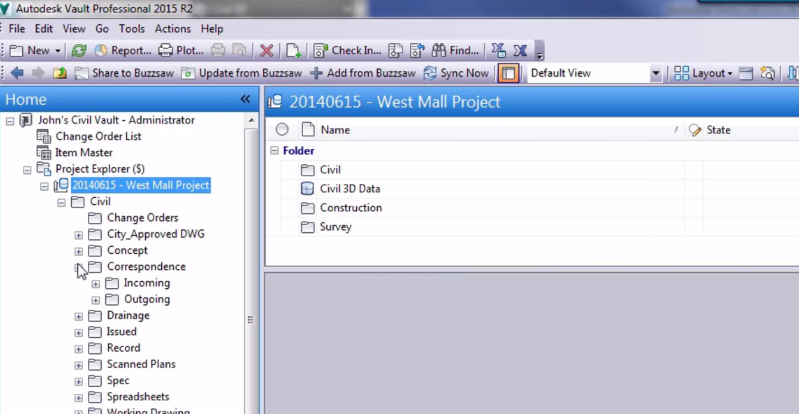The width and height of the screenshot is (799, 414).
Task: Click the plain blue X icon
Action: (520, 50)
